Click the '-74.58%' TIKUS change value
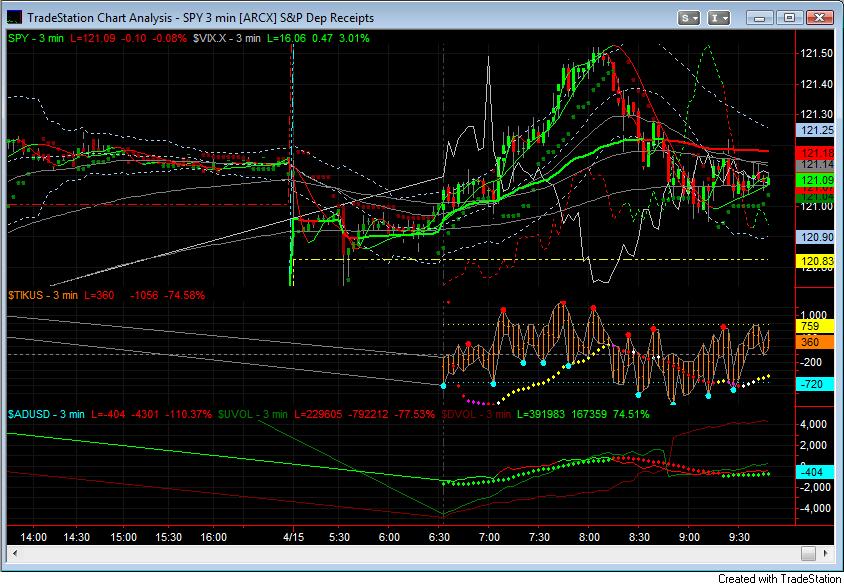 184,295
